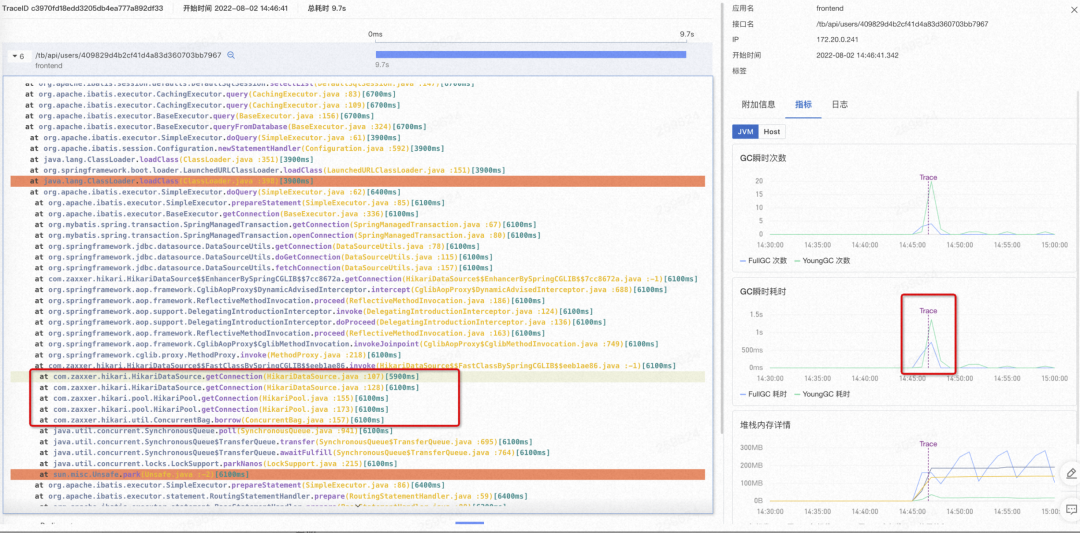Select ReflectiveMethodInvocation.proceed :186 line
This screenshot has width=1080, height=533.
[x=282, y=300]
